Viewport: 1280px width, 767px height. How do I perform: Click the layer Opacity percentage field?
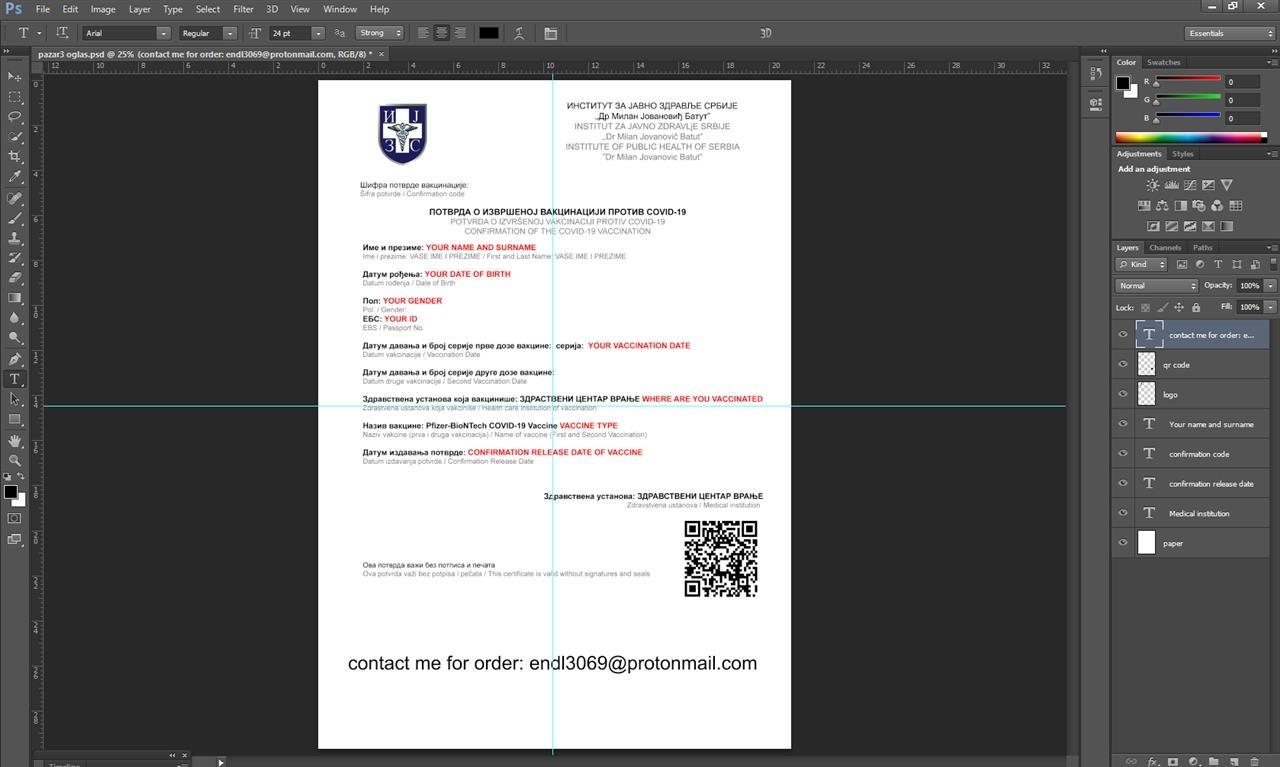tap(1250, 286)
